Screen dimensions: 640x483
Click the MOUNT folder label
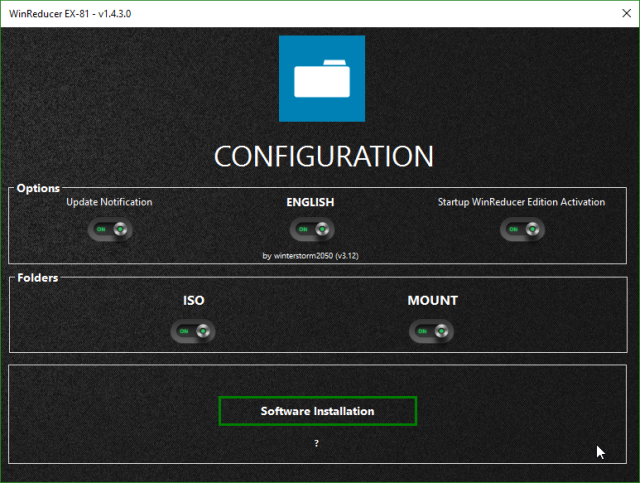point(433,300)
